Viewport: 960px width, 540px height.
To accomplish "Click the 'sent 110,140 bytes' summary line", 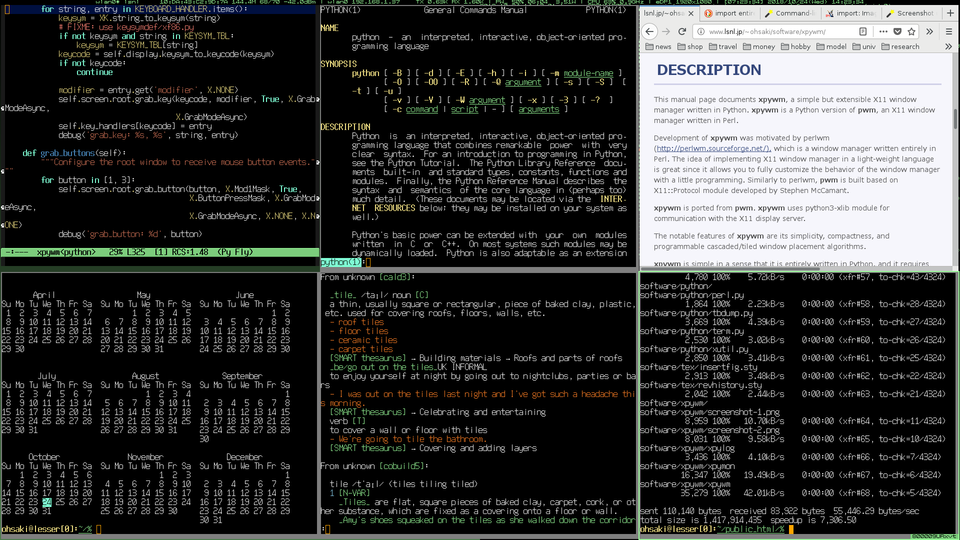I will tap(779, 511).
